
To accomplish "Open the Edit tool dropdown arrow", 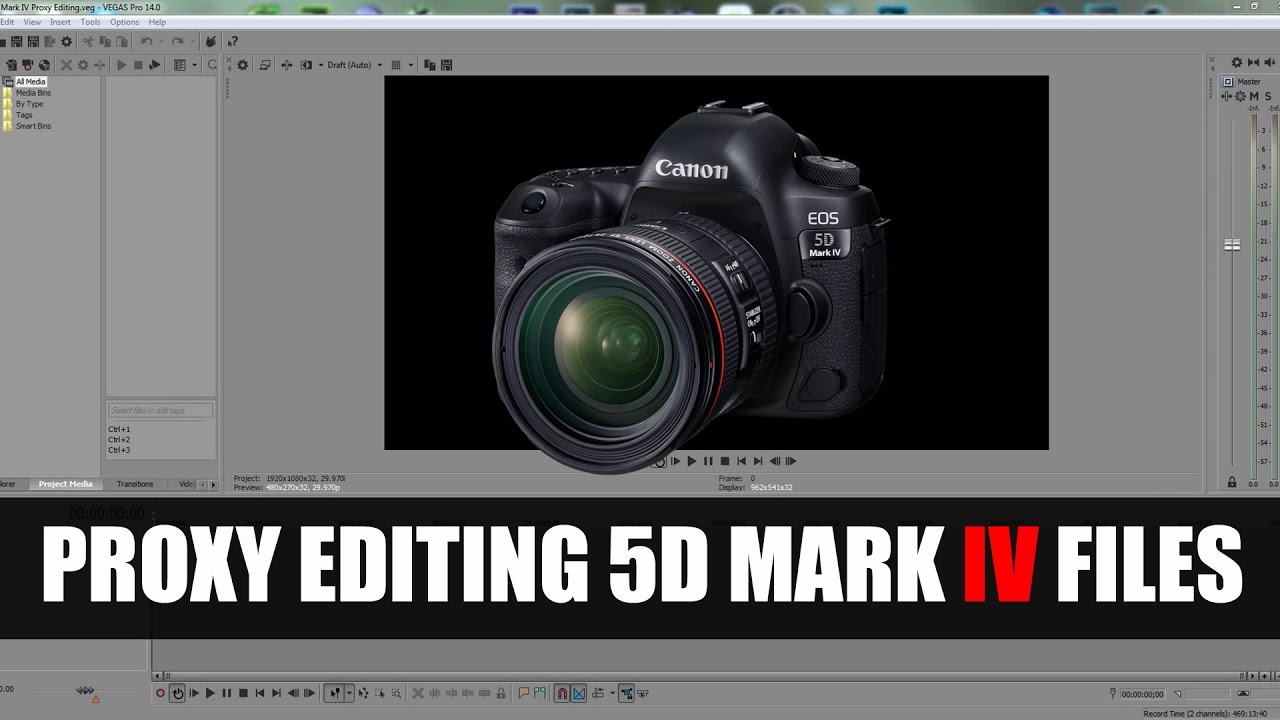I will coord(349,692).
